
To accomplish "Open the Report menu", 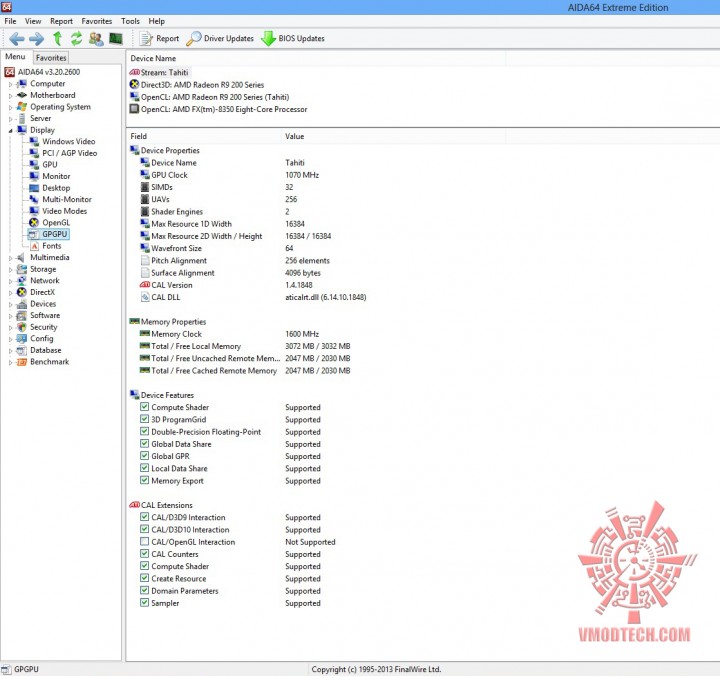I will pyautogui.click(x=62, y=21).
